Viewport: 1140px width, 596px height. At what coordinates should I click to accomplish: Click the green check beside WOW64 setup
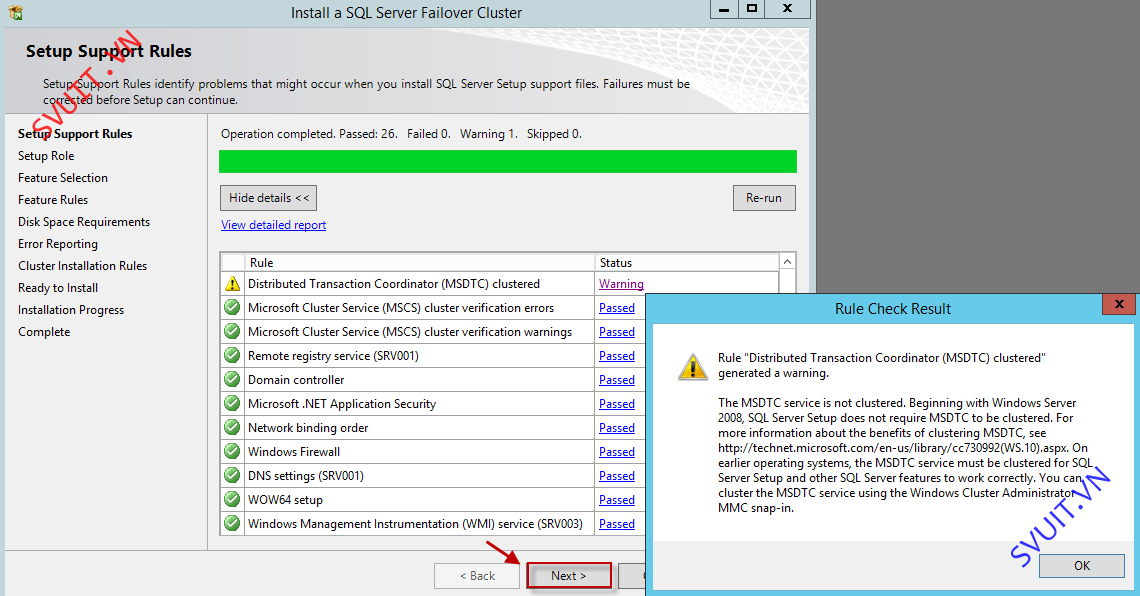(232, 499)
